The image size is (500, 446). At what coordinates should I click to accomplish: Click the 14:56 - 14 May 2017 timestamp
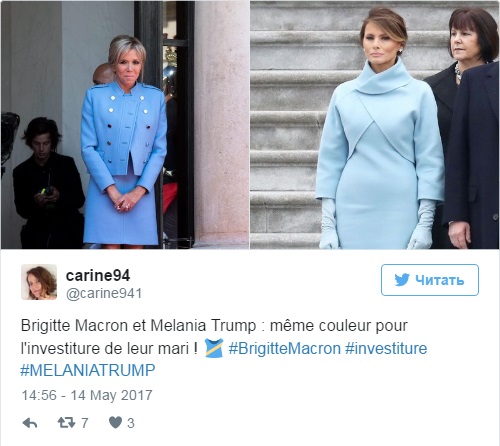click(87, 395)
